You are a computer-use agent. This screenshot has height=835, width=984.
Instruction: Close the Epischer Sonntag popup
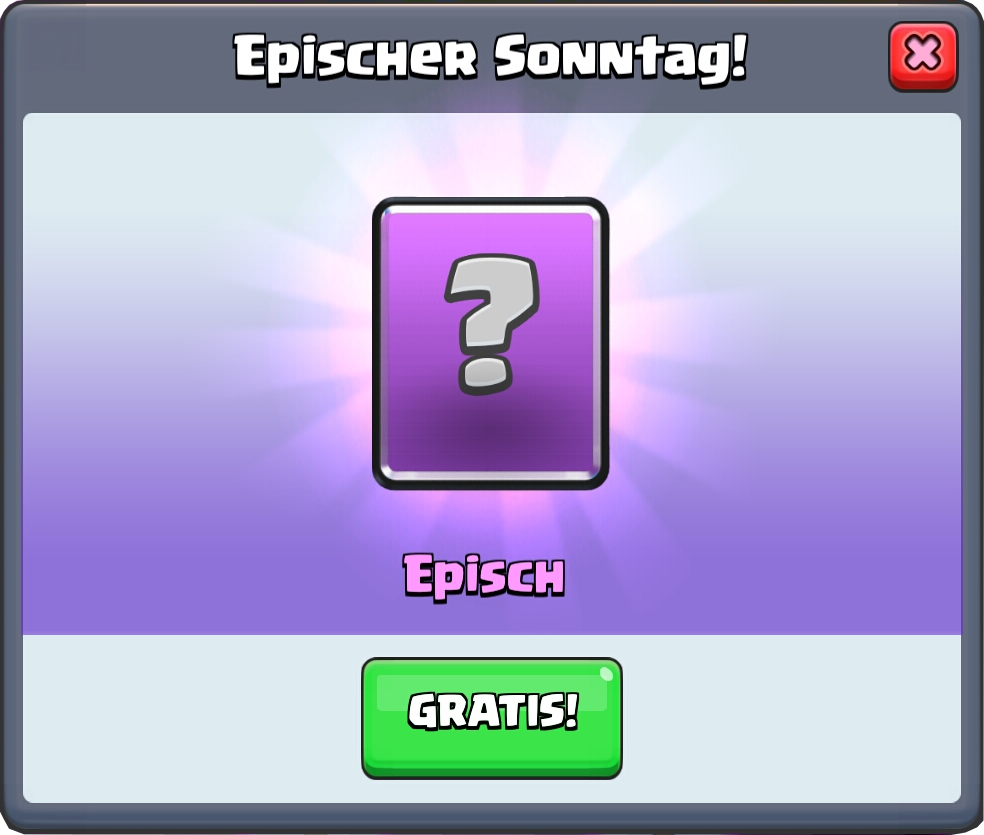(923, 56)
